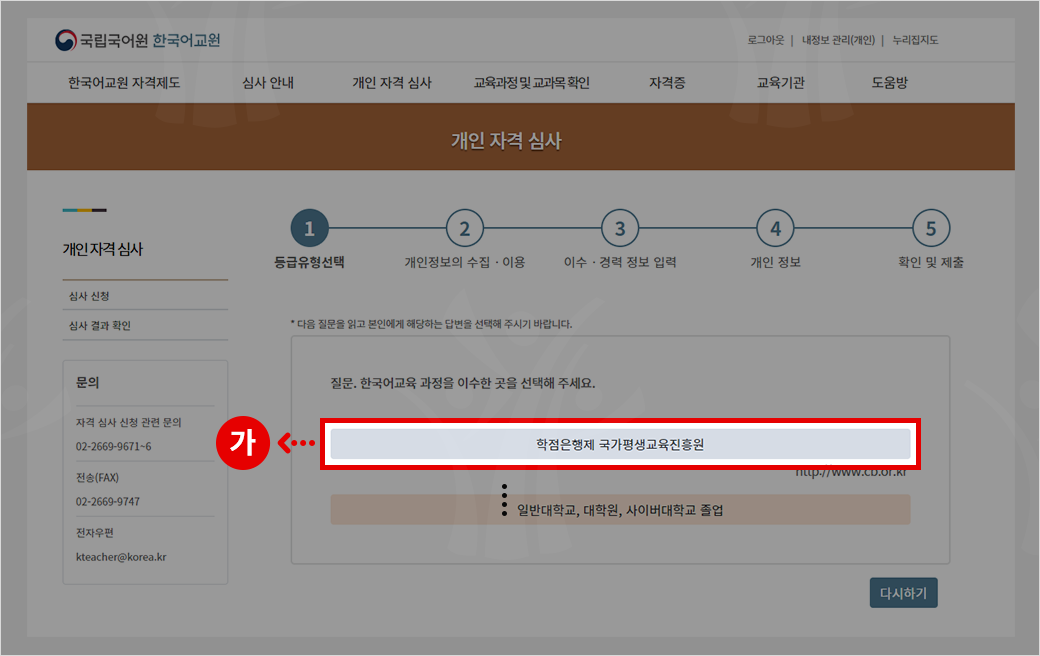Open the 한국어교원 자격제도 menu
The width and height of the screenshot is (1040, 656).
pyautogui.click(x=124, y=83)
